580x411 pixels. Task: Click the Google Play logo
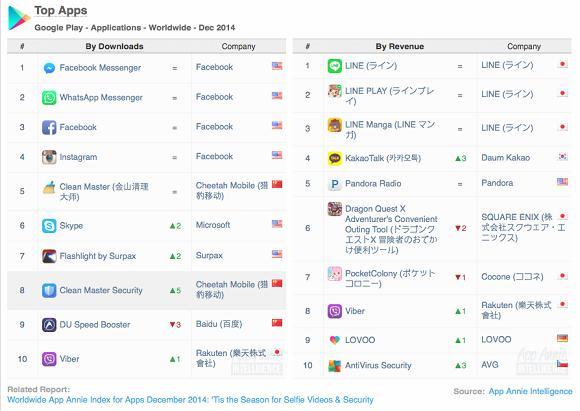pyautogui.click(x=18, y=18)
